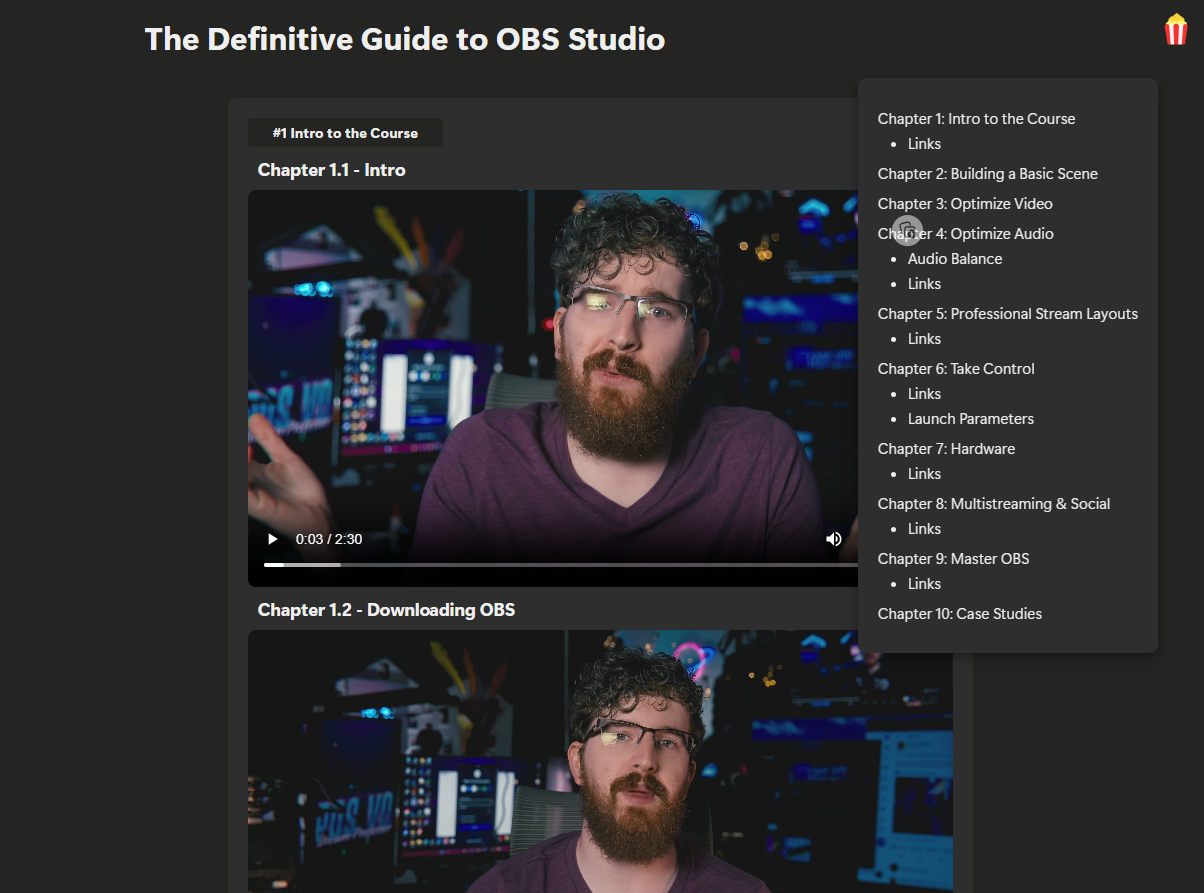Click the Chapter 1.2 - Downloading OBS heading
This screenshot has height=893, width=1204.
[x=386, y=610]
